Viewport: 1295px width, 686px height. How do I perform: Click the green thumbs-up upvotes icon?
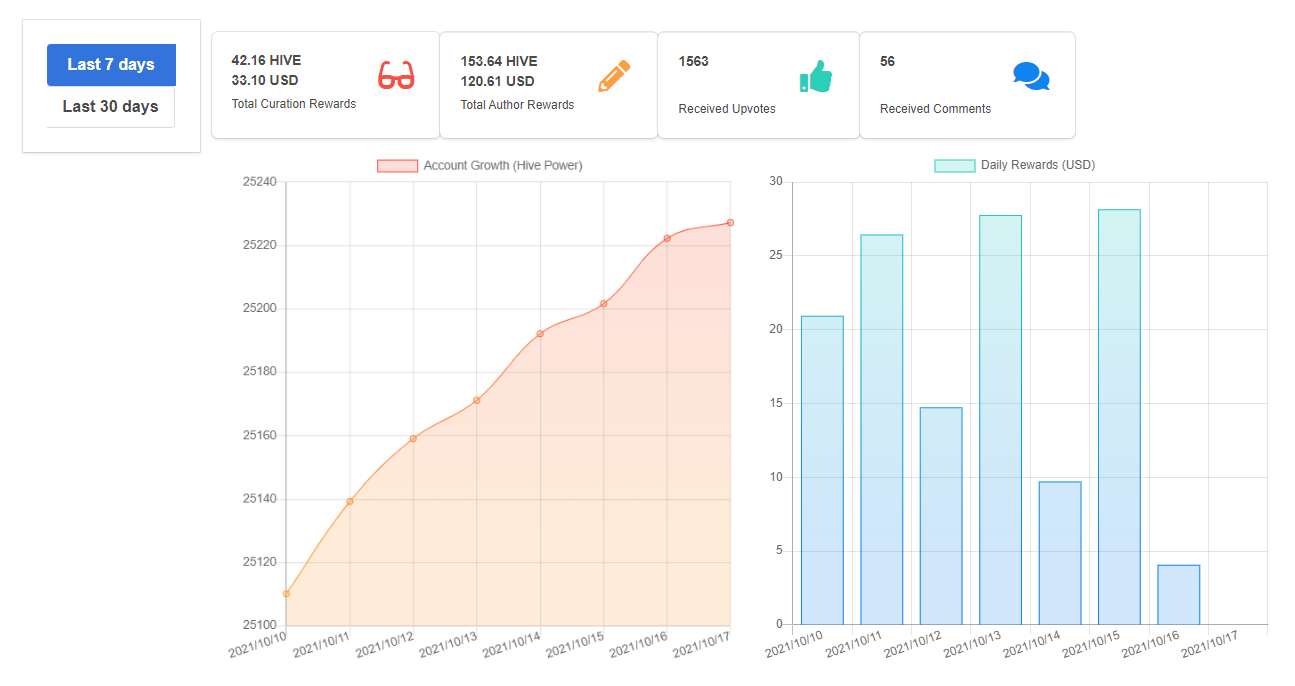click(x=816, y=76)
